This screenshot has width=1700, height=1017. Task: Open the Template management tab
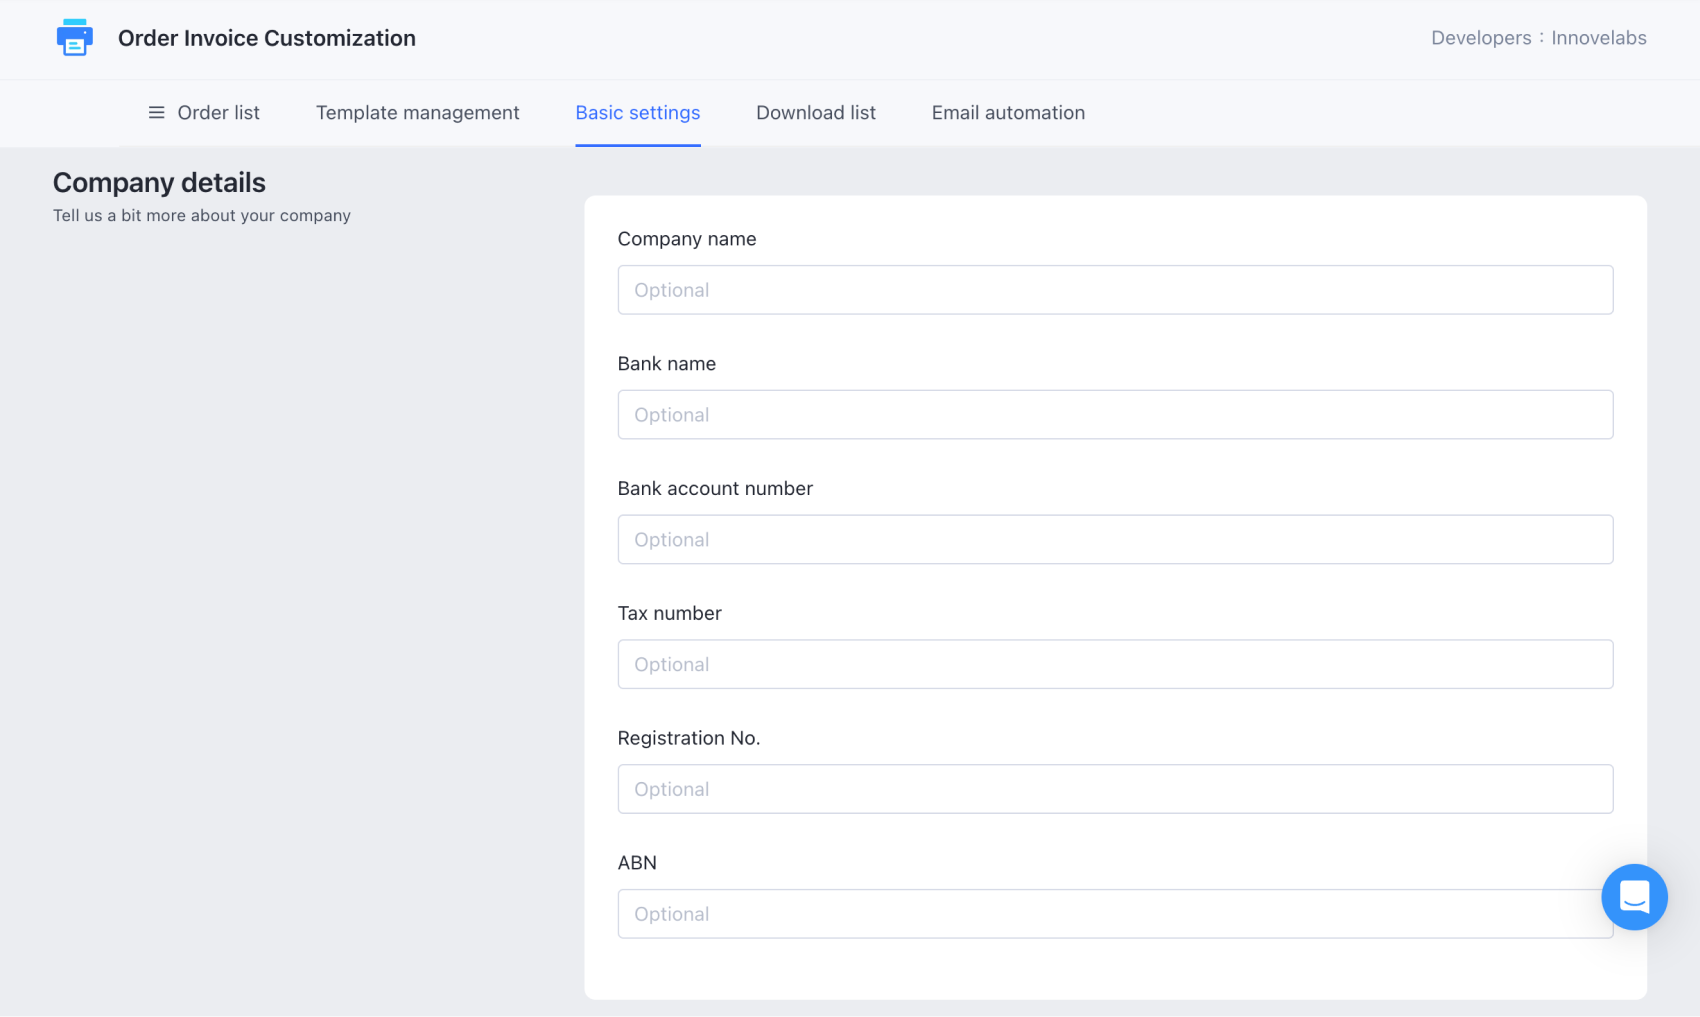417,113
